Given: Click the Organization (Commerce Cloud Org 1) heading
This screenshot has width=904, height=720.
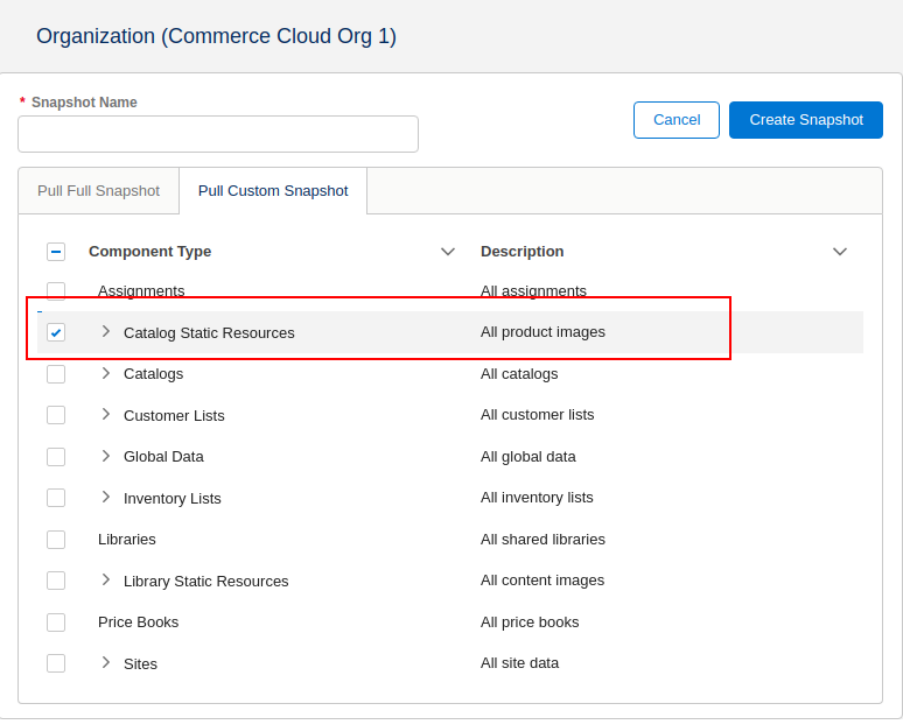Looking at the screenshot, I should click(x=216, y=36).
